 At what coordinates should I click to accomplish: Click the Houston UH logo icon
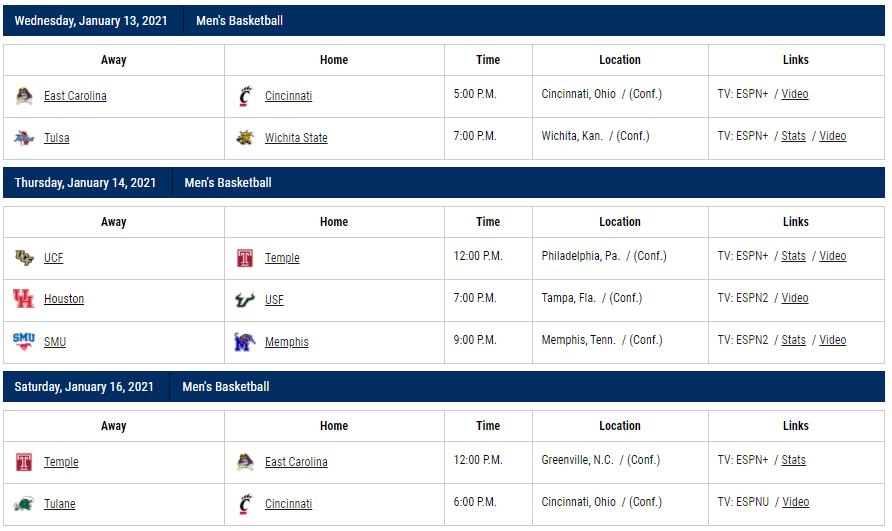[x=24, y=299]
